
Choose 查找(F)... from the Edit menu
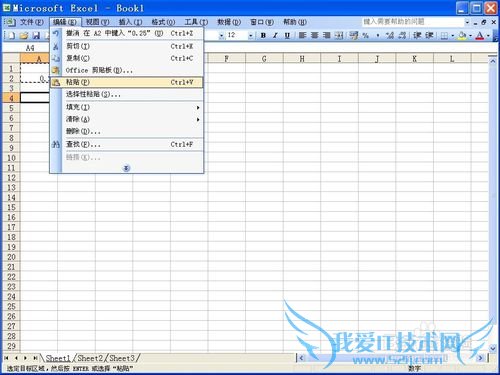[x=127, y=144]
